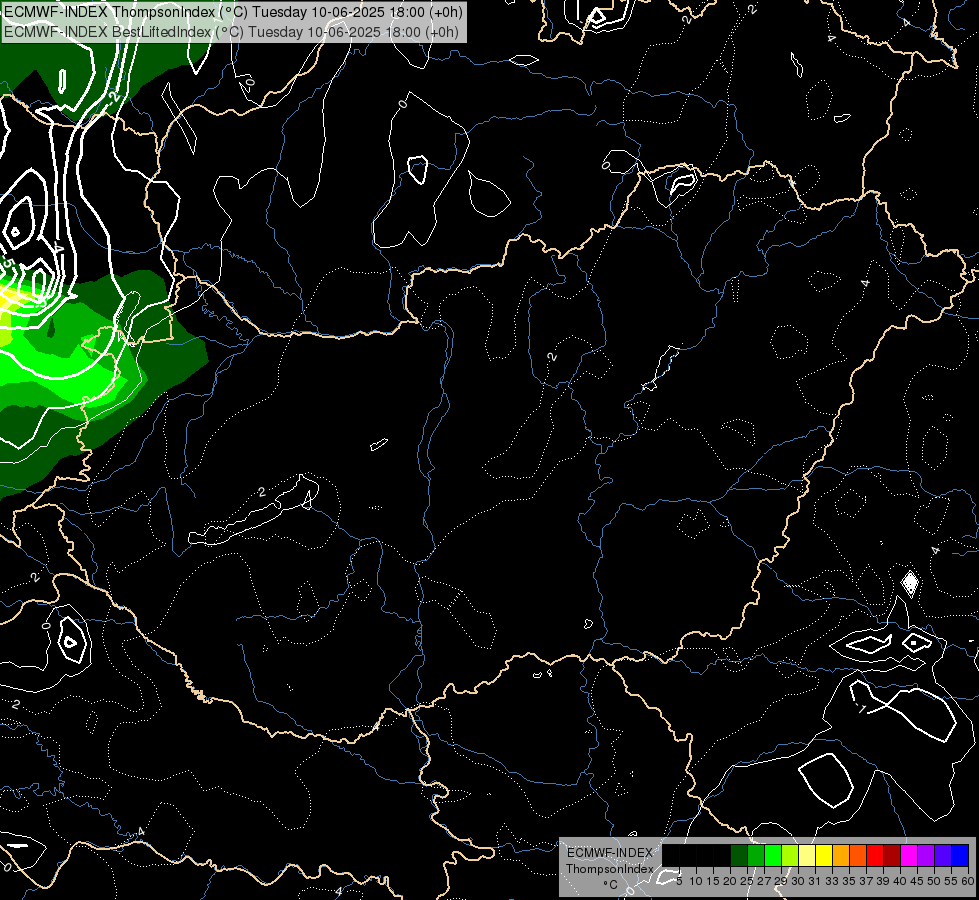Click the legend scale value '25'
The image size is (979, 900).
tap(747, 881)
